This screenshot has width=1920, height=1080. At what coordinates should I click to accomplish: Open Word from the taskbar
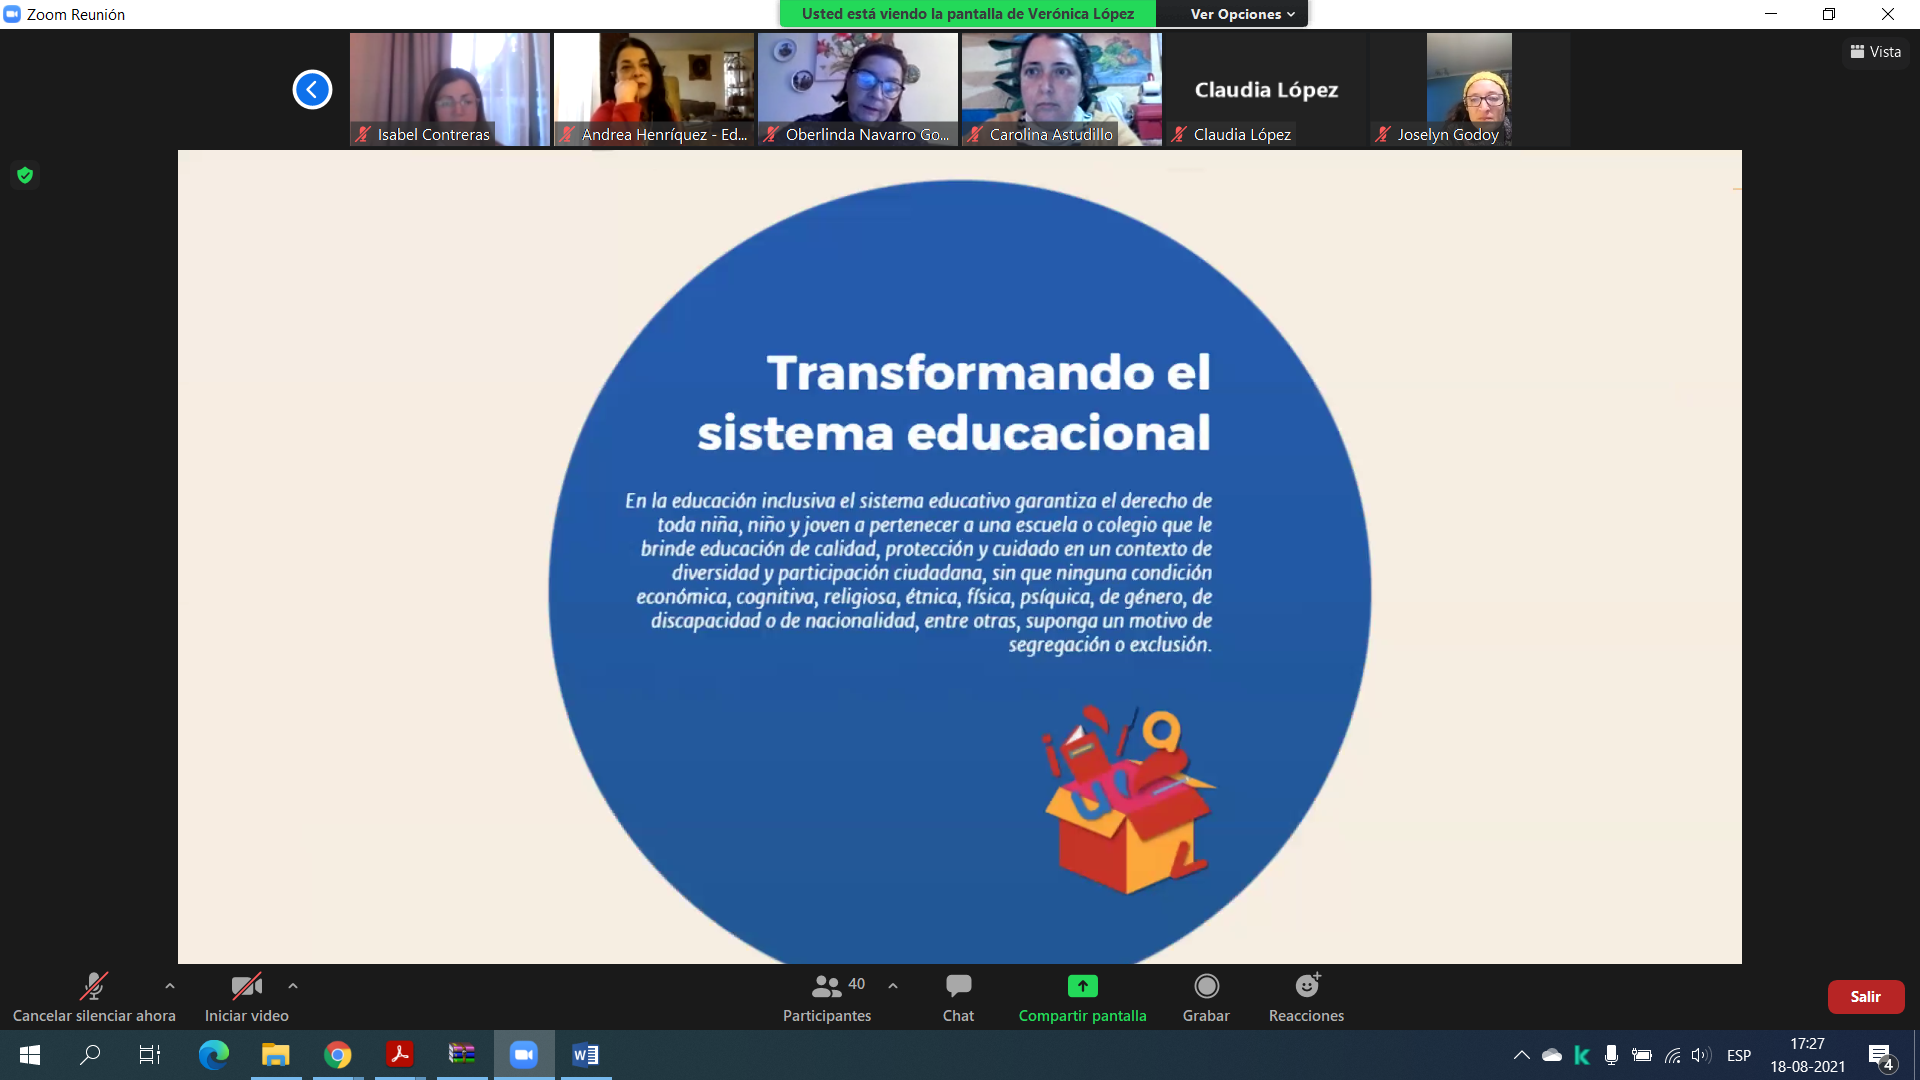tap(586, 1055)
